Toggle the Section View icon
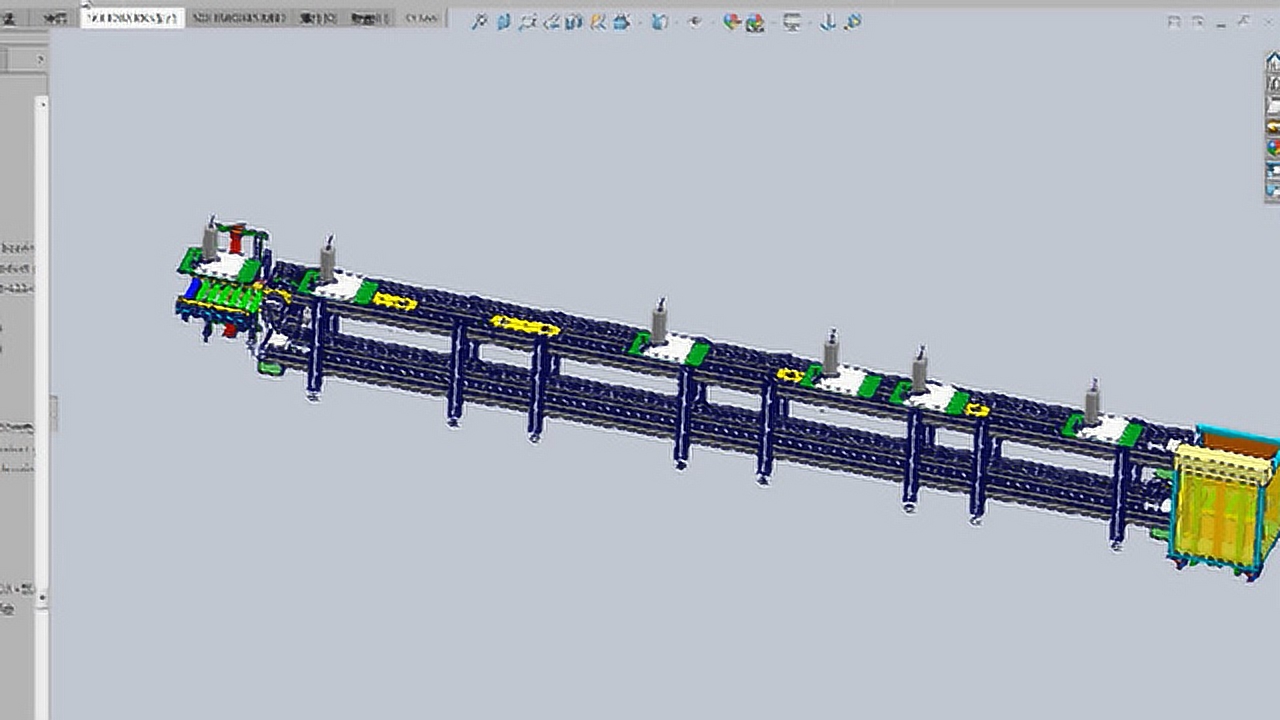Screen dimensions: 1280x720 pos(552,21)
